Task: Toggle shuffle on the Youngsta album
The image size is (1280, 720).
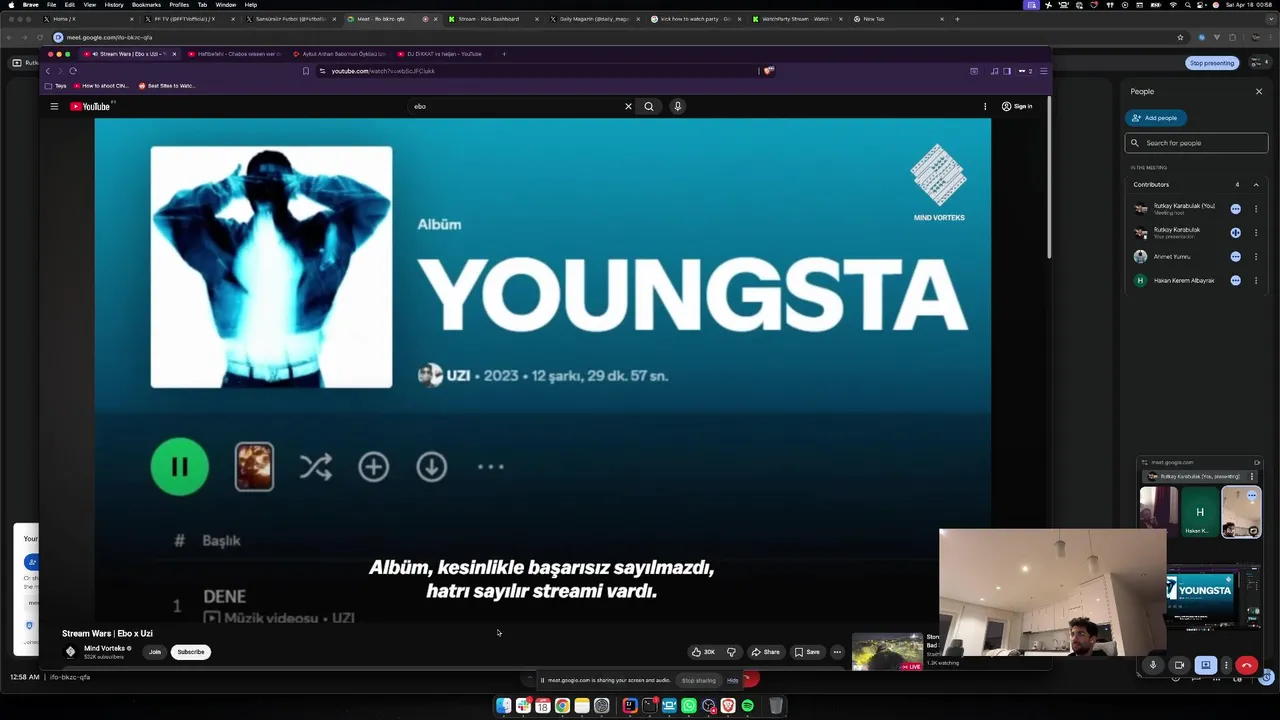Action: [x=315, y=466]
